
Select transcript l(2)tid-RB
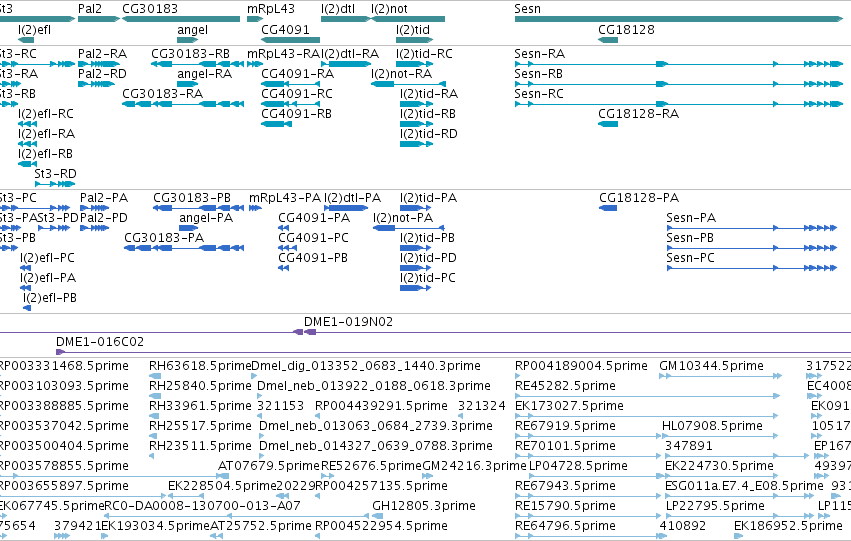click(x=416, y=124)
